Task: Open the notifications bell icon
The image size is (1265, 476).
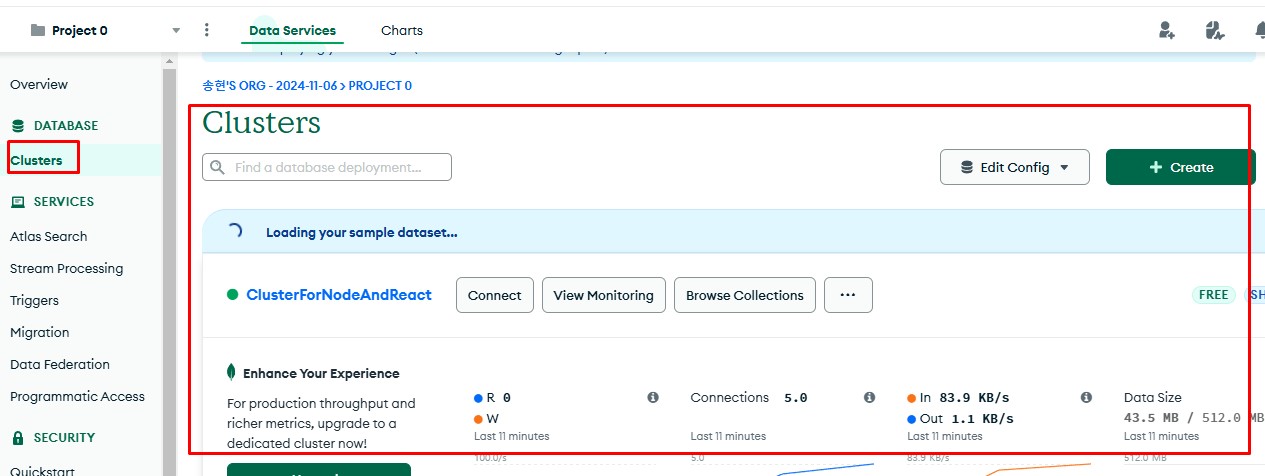Action: click(x=1259, y=30)
